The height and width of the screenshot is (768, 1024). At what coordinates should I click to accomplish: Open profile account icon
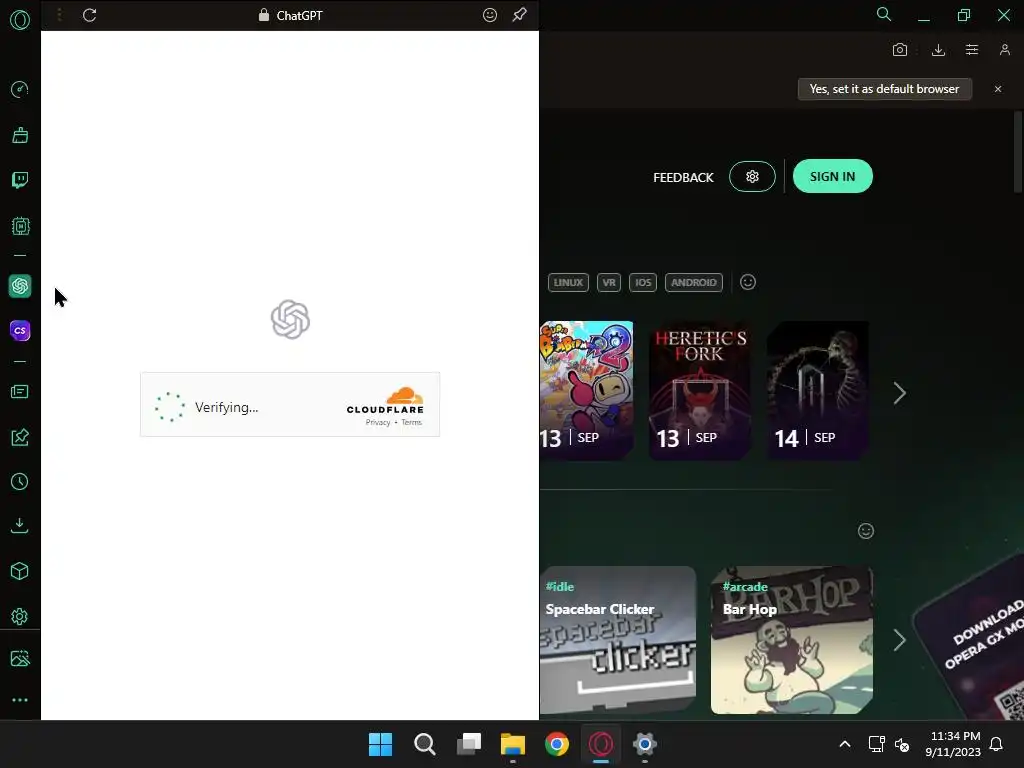1005,50
